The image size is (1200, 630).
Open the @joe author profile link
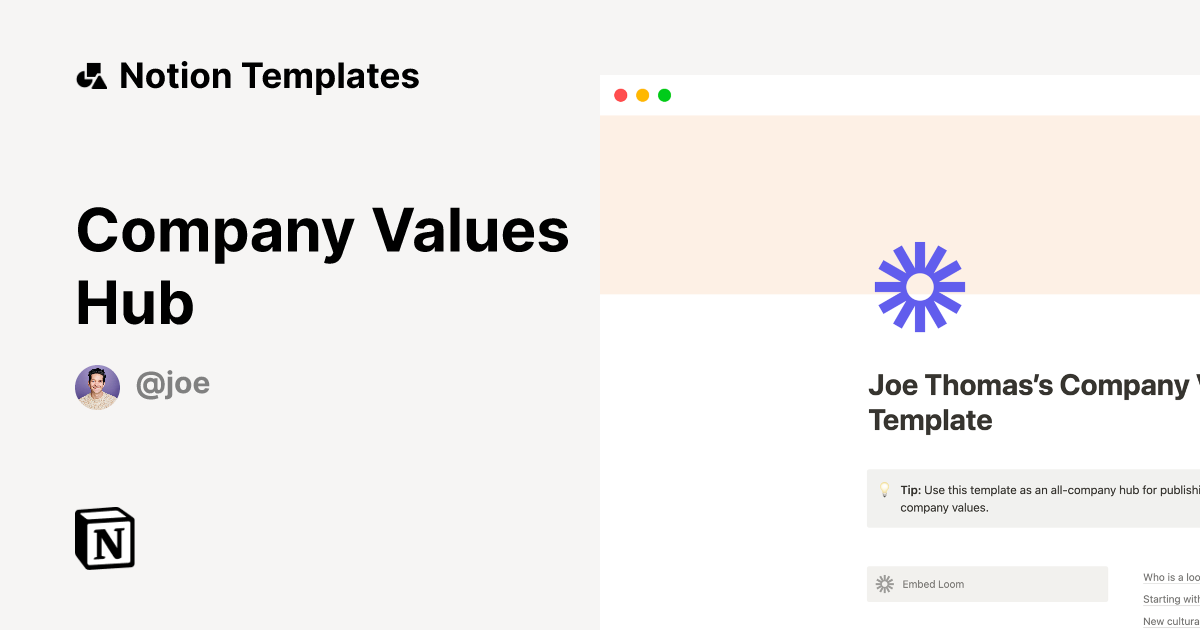173,383
